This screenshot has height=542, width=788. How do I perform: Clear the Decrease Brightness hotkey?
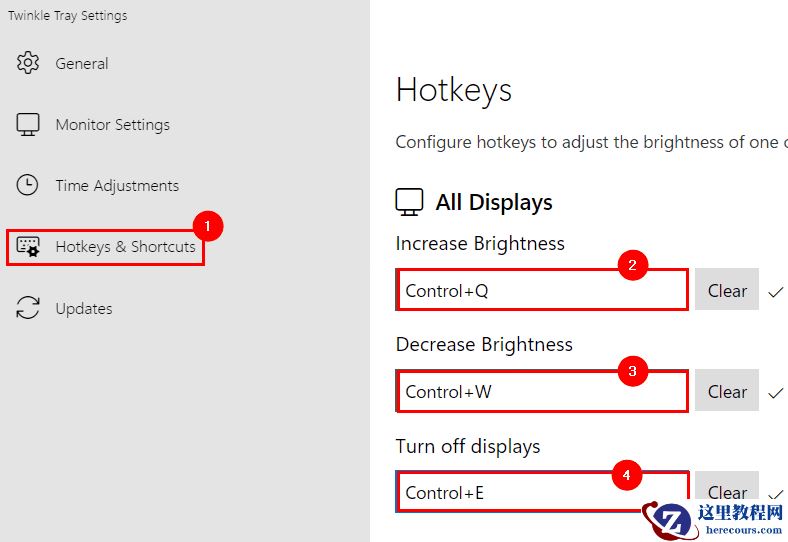pyautogui.click(x=727, y=392)
